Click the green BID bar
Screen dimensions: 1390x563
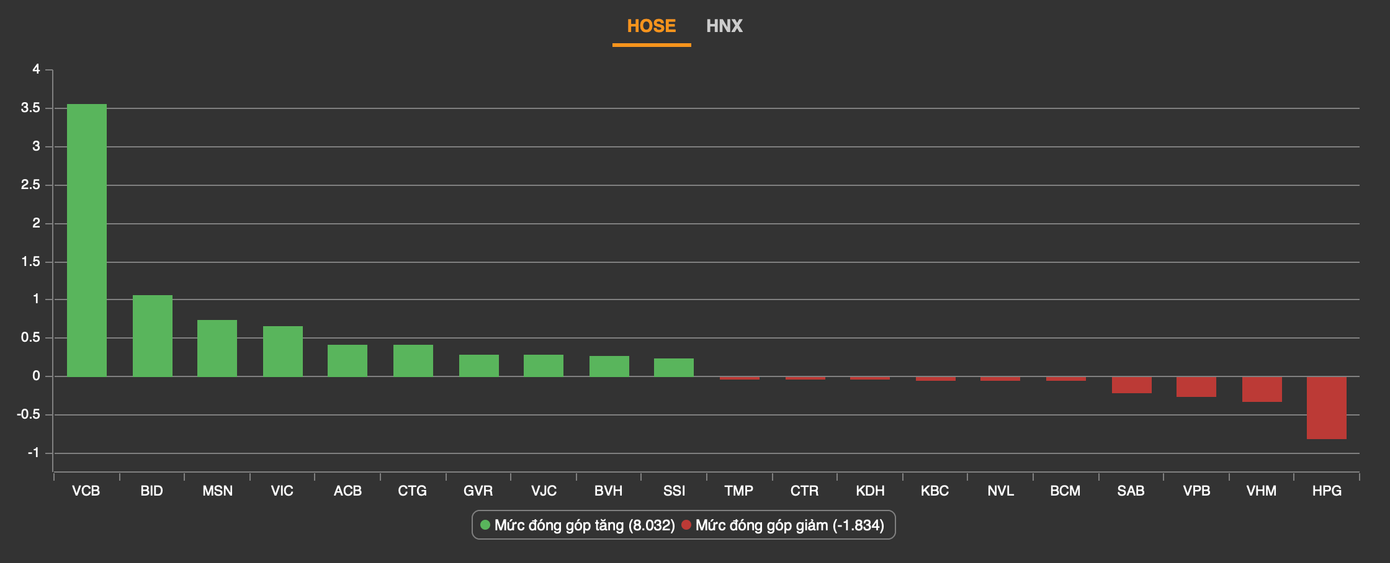click(152, 336)
